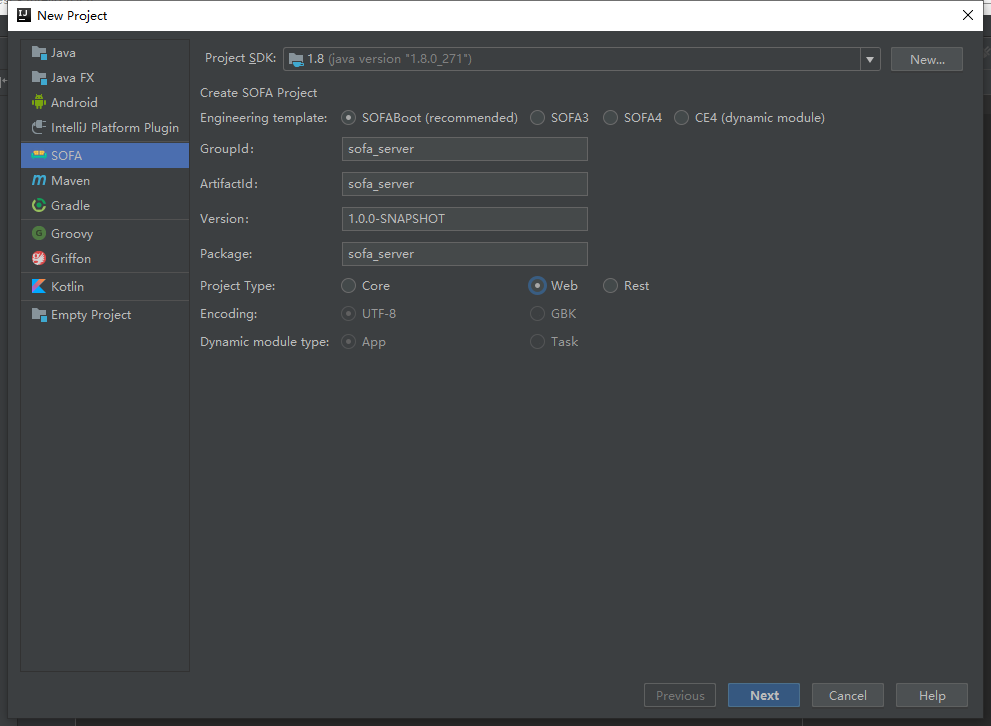Pick the IntelliJ Platform Plugin icon
This screenshot has width=991, height=726.
[39, 127]
